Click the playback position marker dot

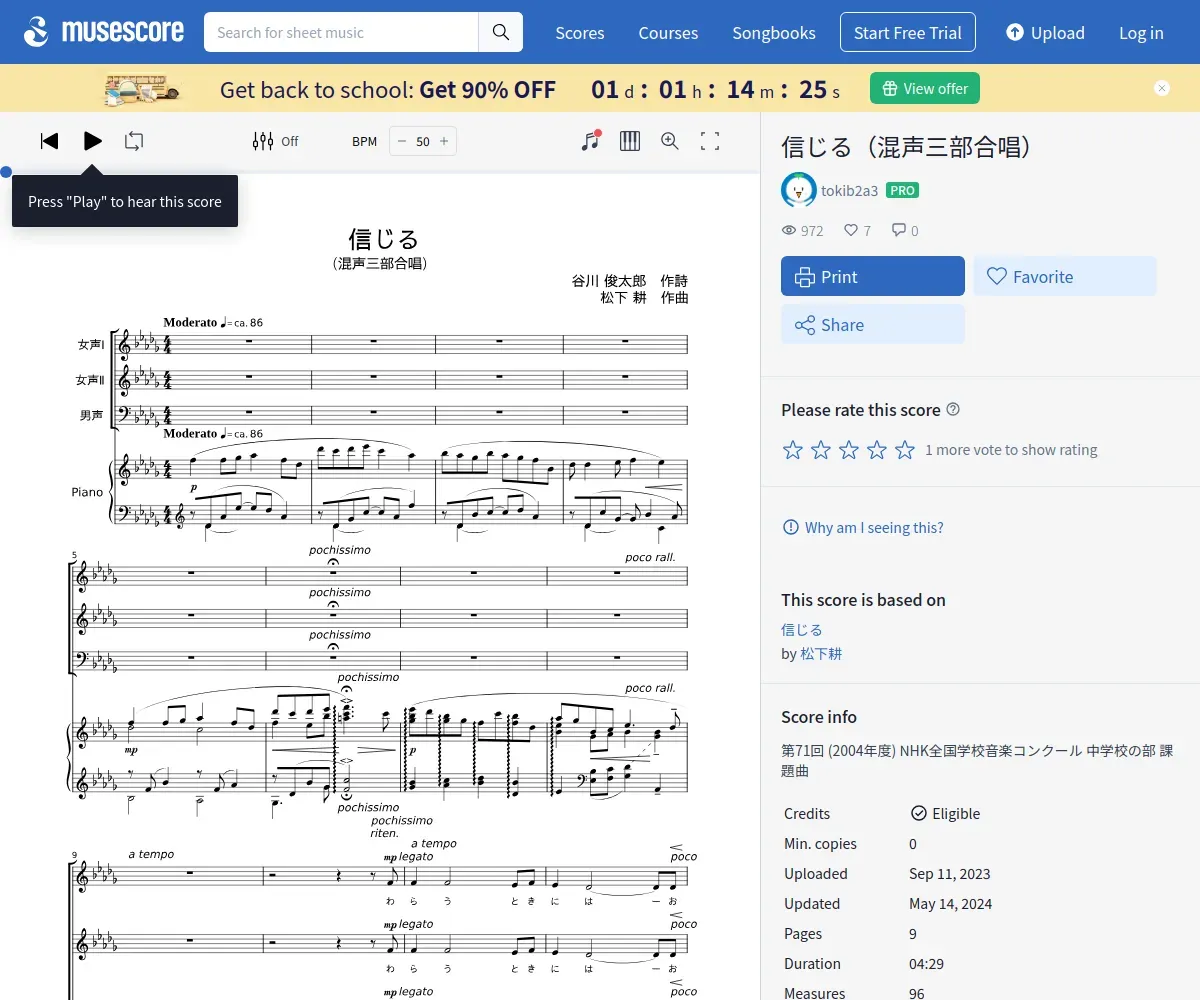point(6,172)
